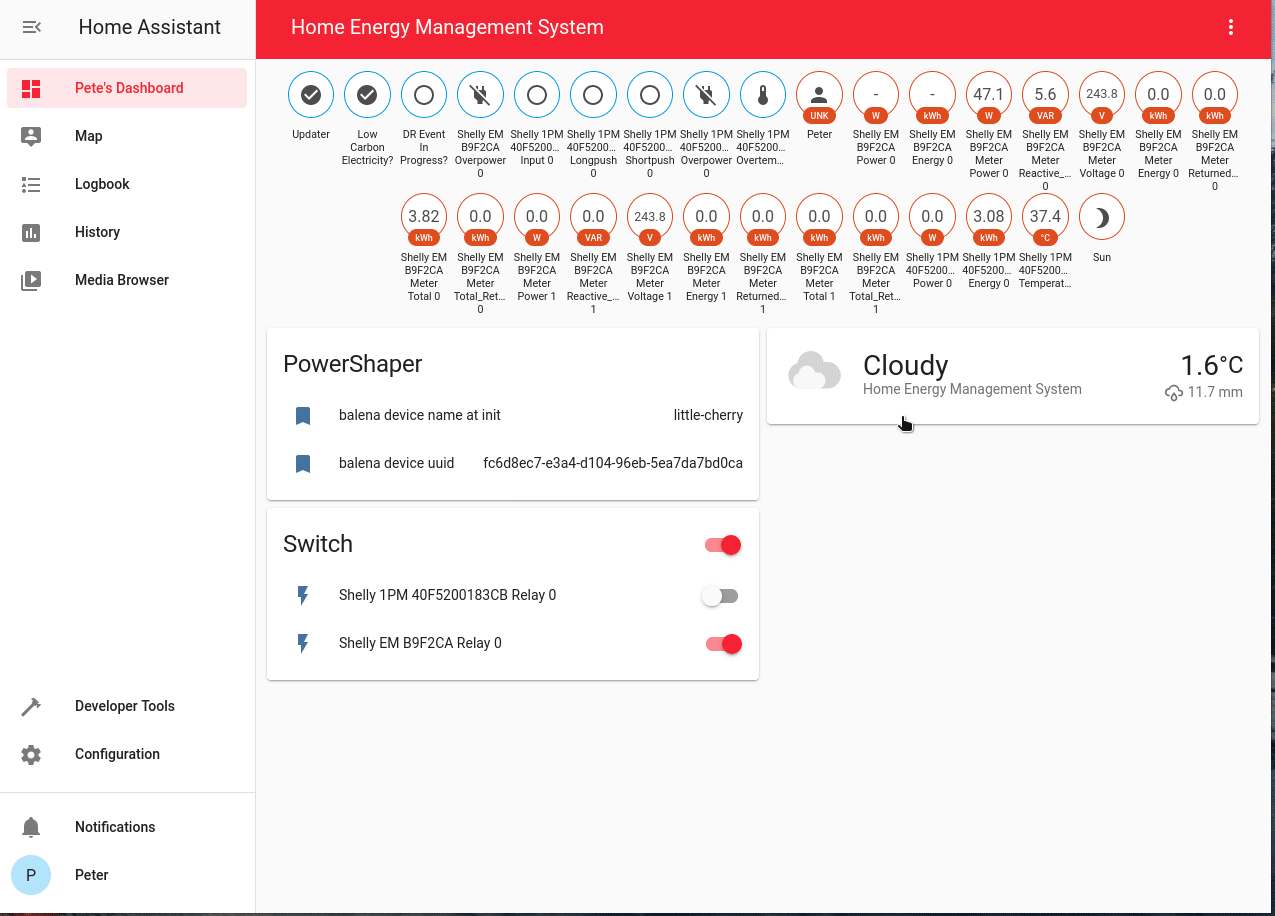This screenshot has width=1275, height=916.
Task: Click Shelly 1PM Longpush 0 badge
Action: 593,95
